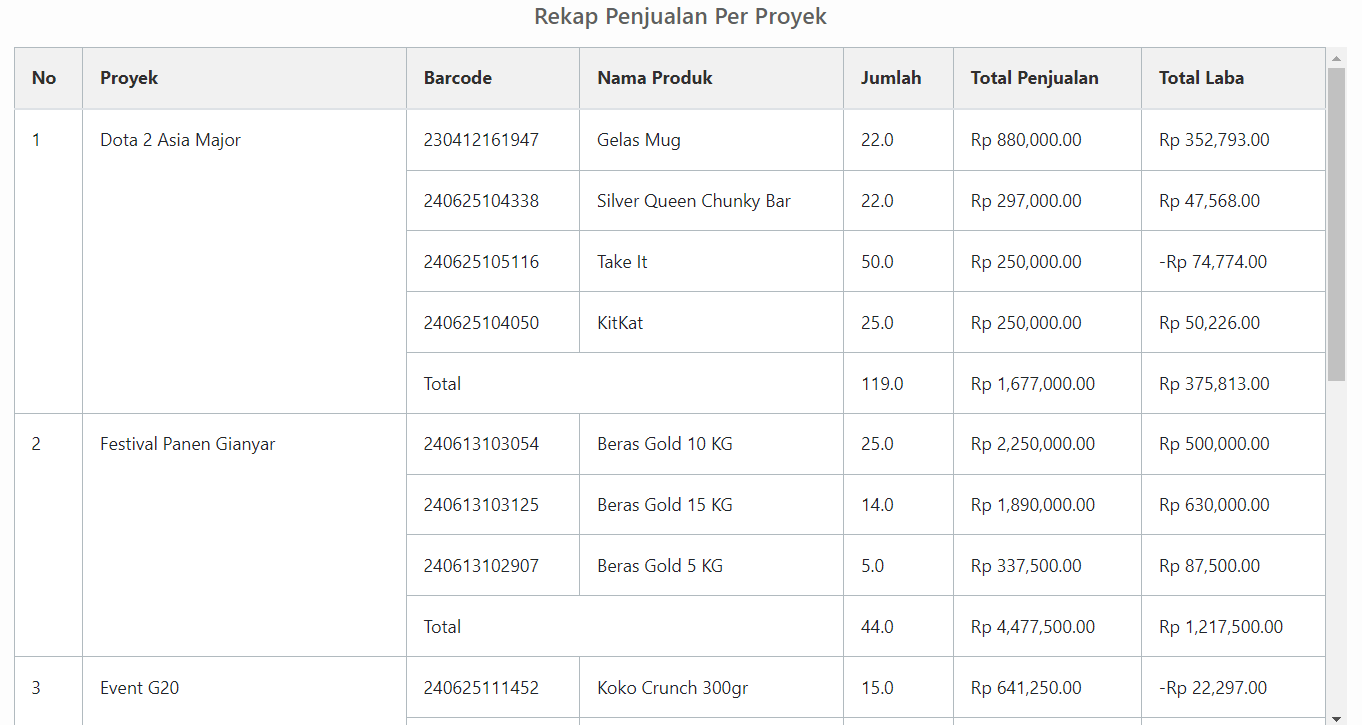Click the scrollbar down arrow
This screenshot has width=1362, height=725.
coord(1336,717)
